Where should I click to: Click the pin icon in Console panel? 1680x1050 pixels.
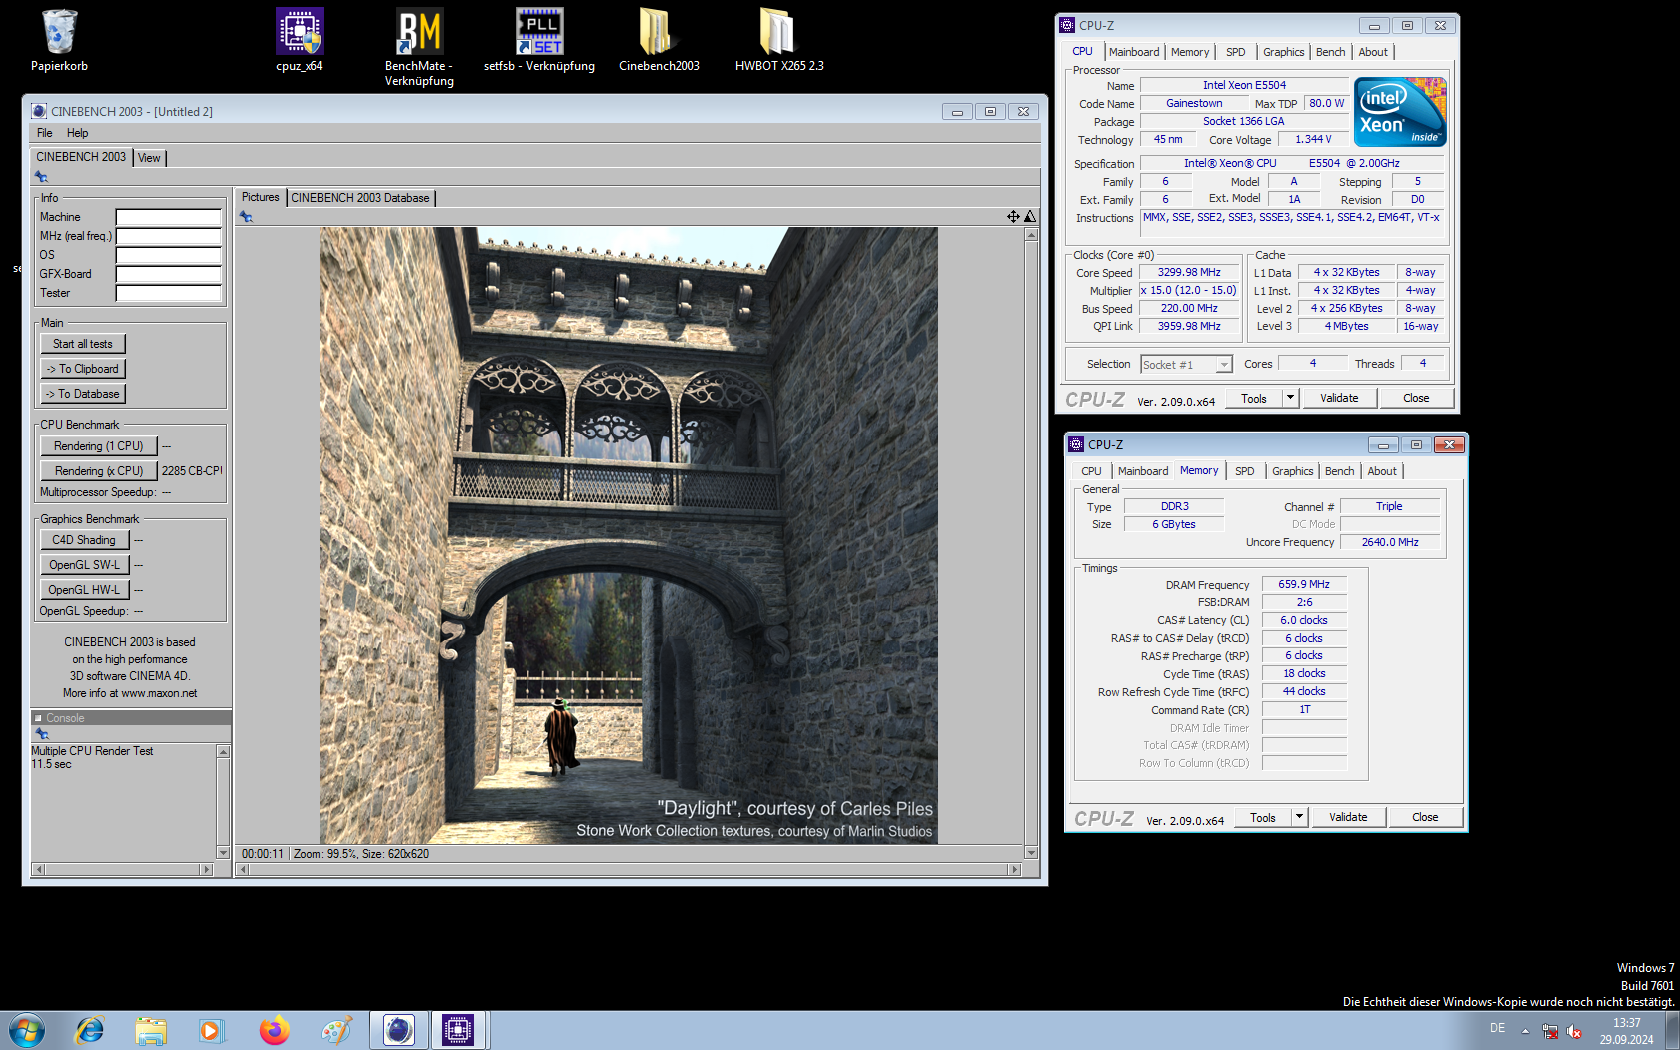(42, 734)
